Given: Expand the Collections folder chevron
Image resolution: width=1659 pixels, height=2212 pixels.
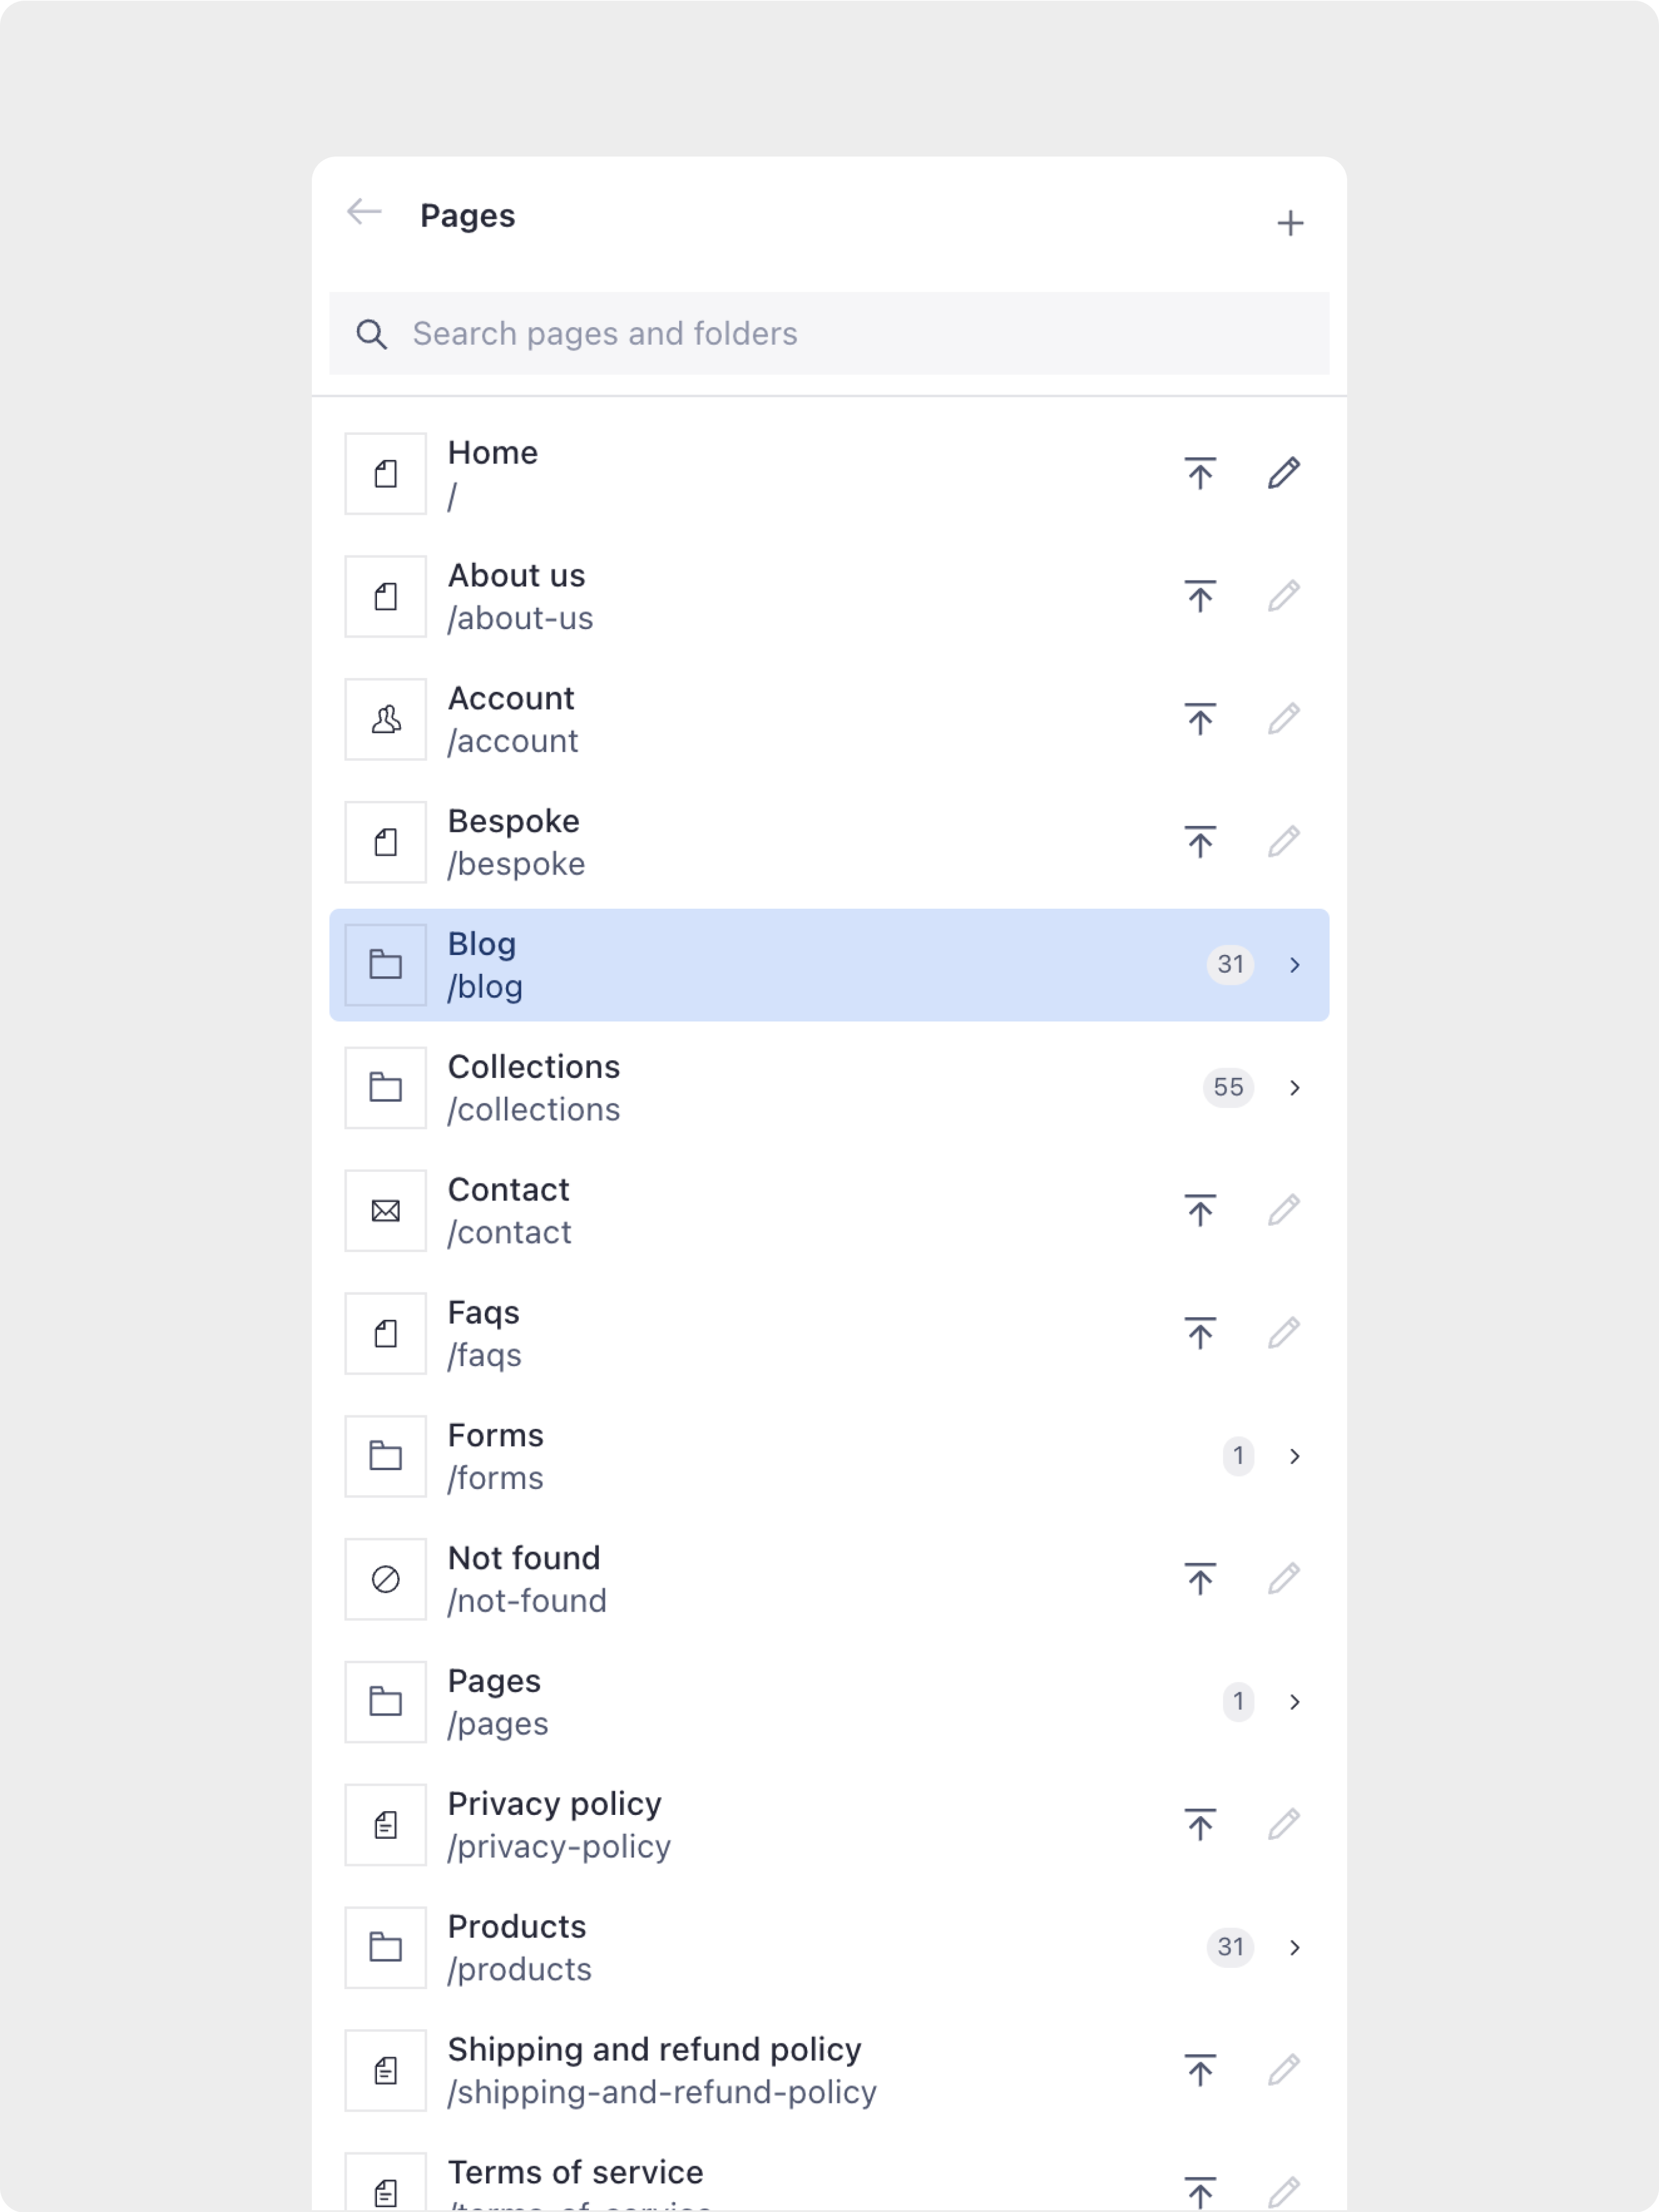Looking at the screenshot, I should tap(1295, 1088).
